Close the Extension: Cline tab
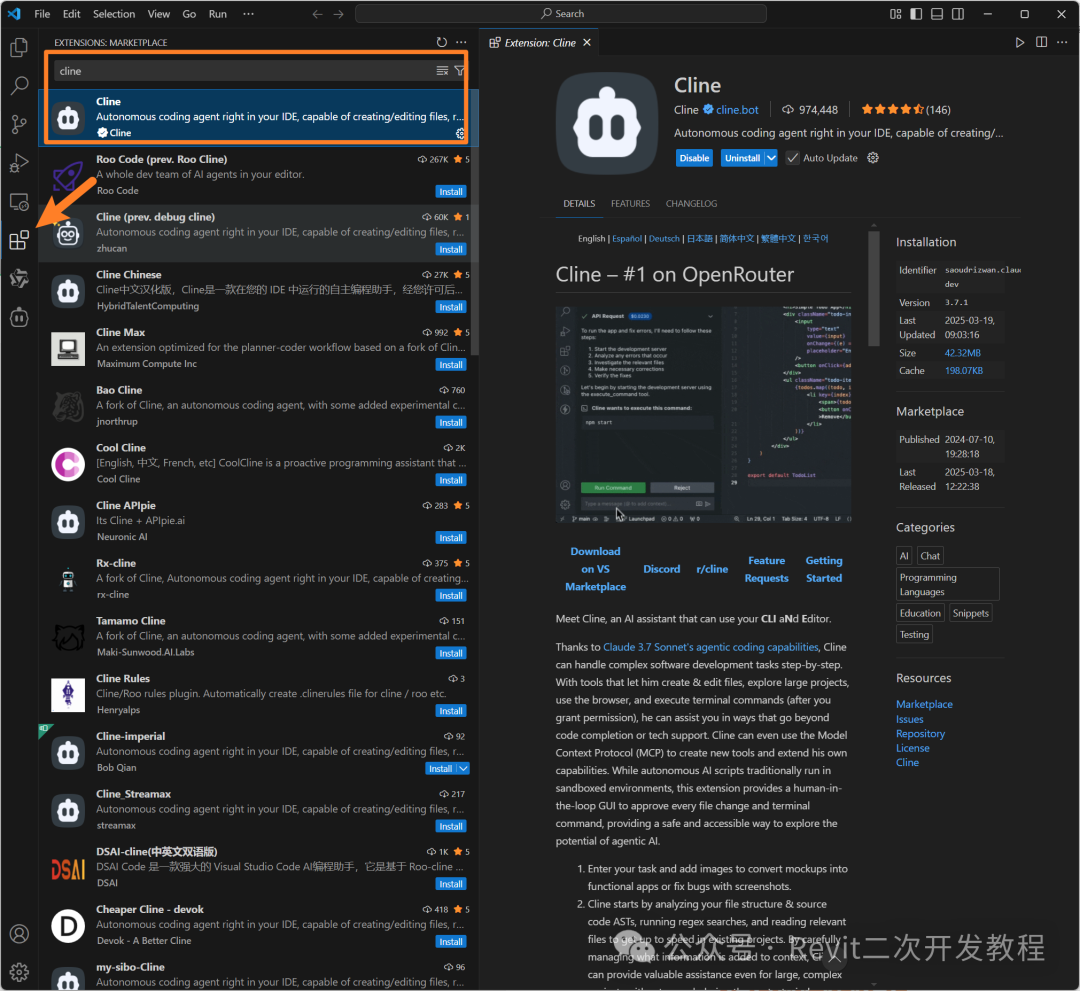1080x991 pixels. coord(587,43)
